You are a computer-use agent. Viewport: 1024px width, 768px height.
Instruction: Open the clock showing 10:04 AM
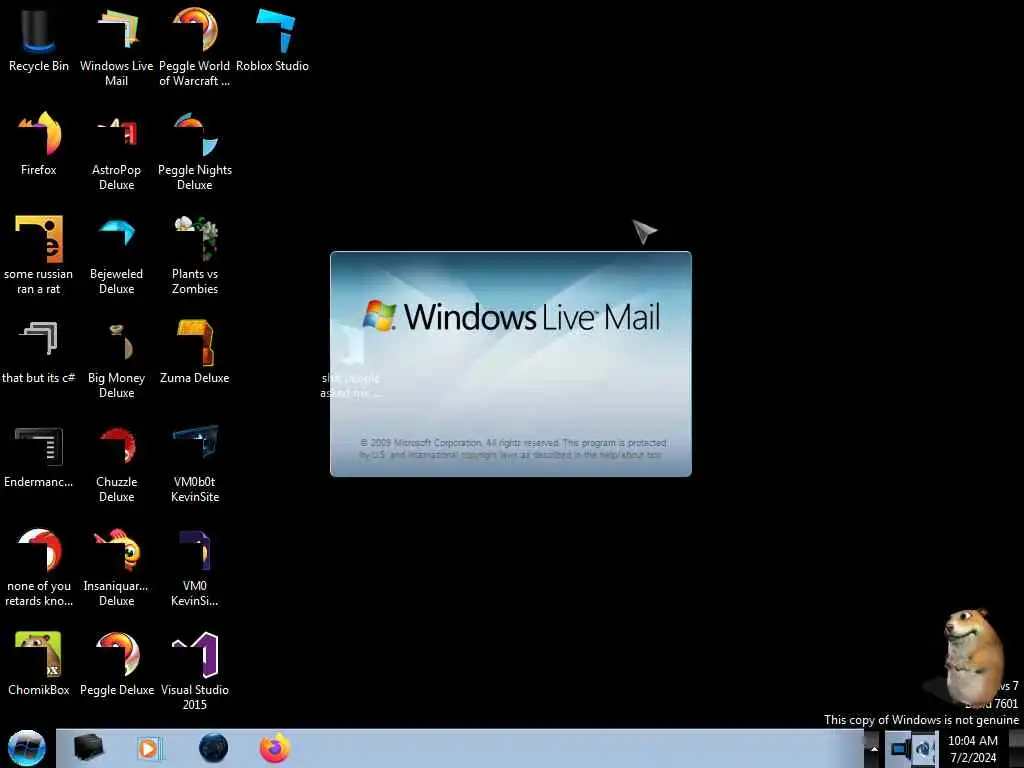click(x=972, y=749)
